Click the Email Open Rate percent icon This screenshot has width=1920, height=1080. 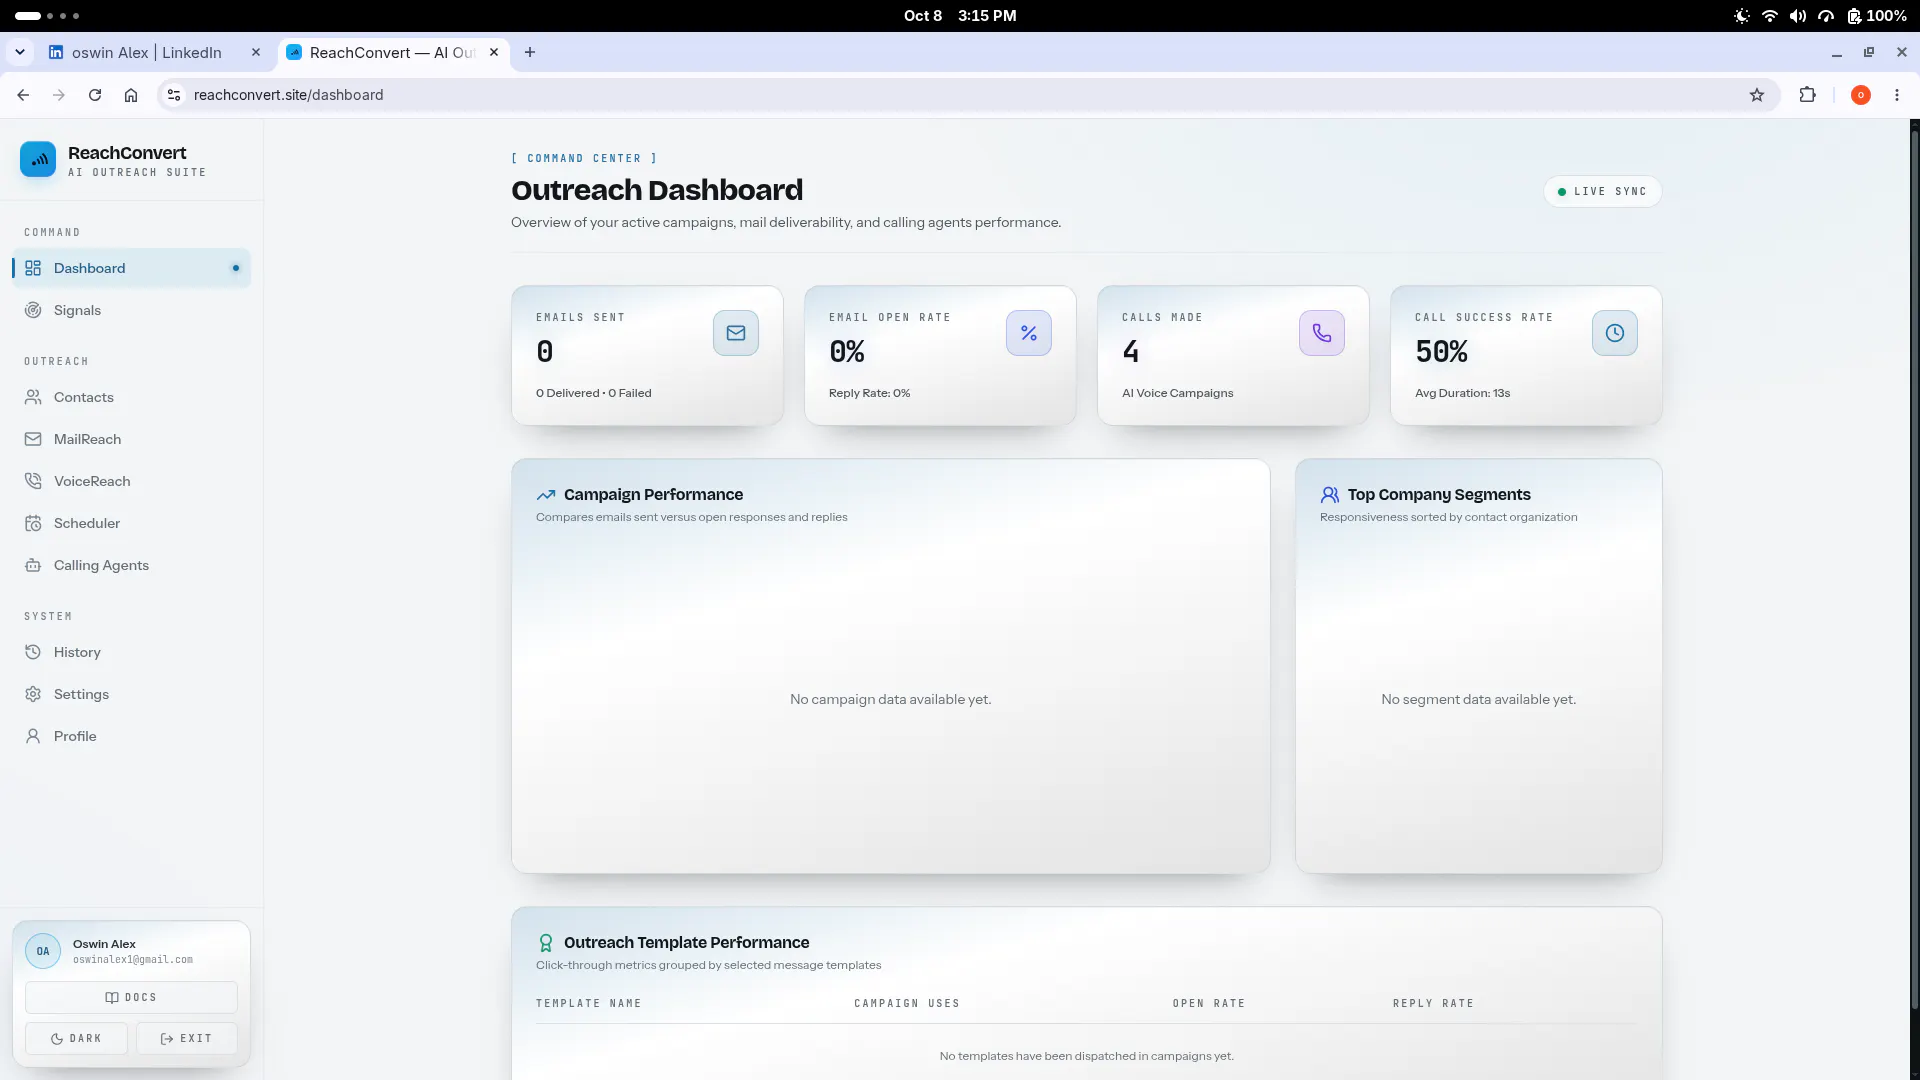click(1029, 333)
